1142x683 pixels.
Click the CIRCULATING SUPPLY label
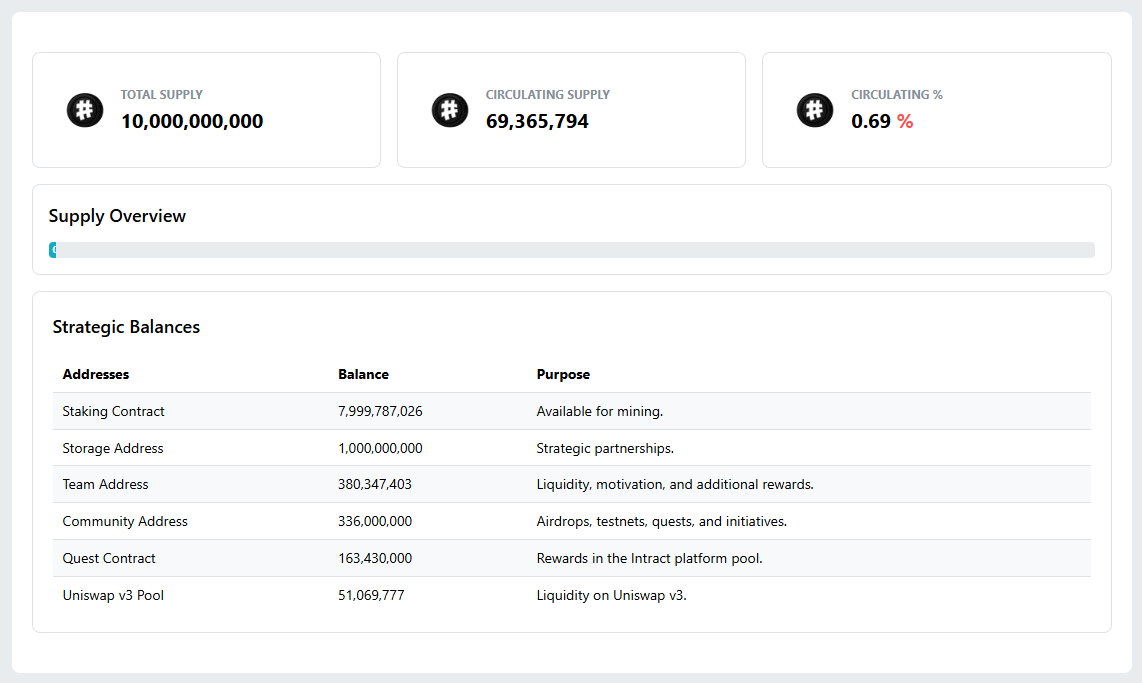click(x=548, y=95)
